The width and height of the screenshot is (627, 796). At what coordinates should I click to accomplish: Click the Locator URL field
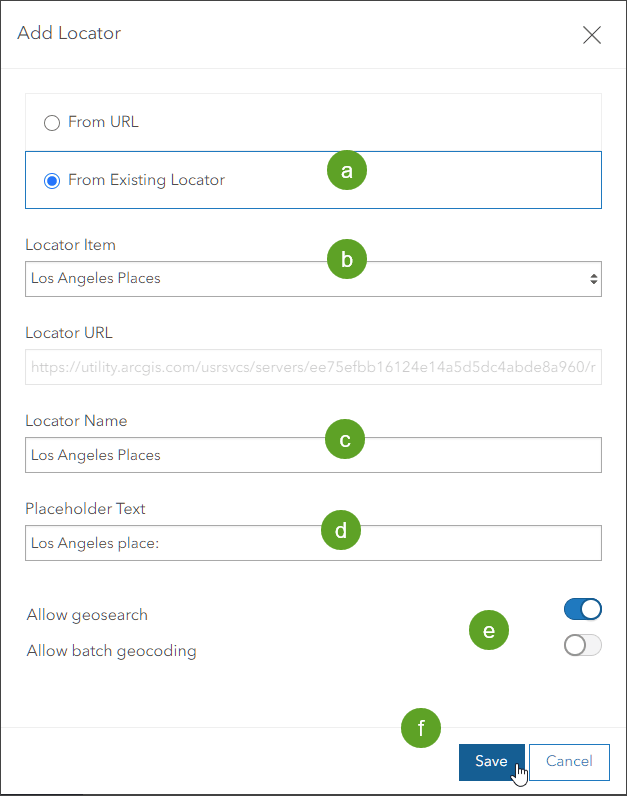click(313, 367)
